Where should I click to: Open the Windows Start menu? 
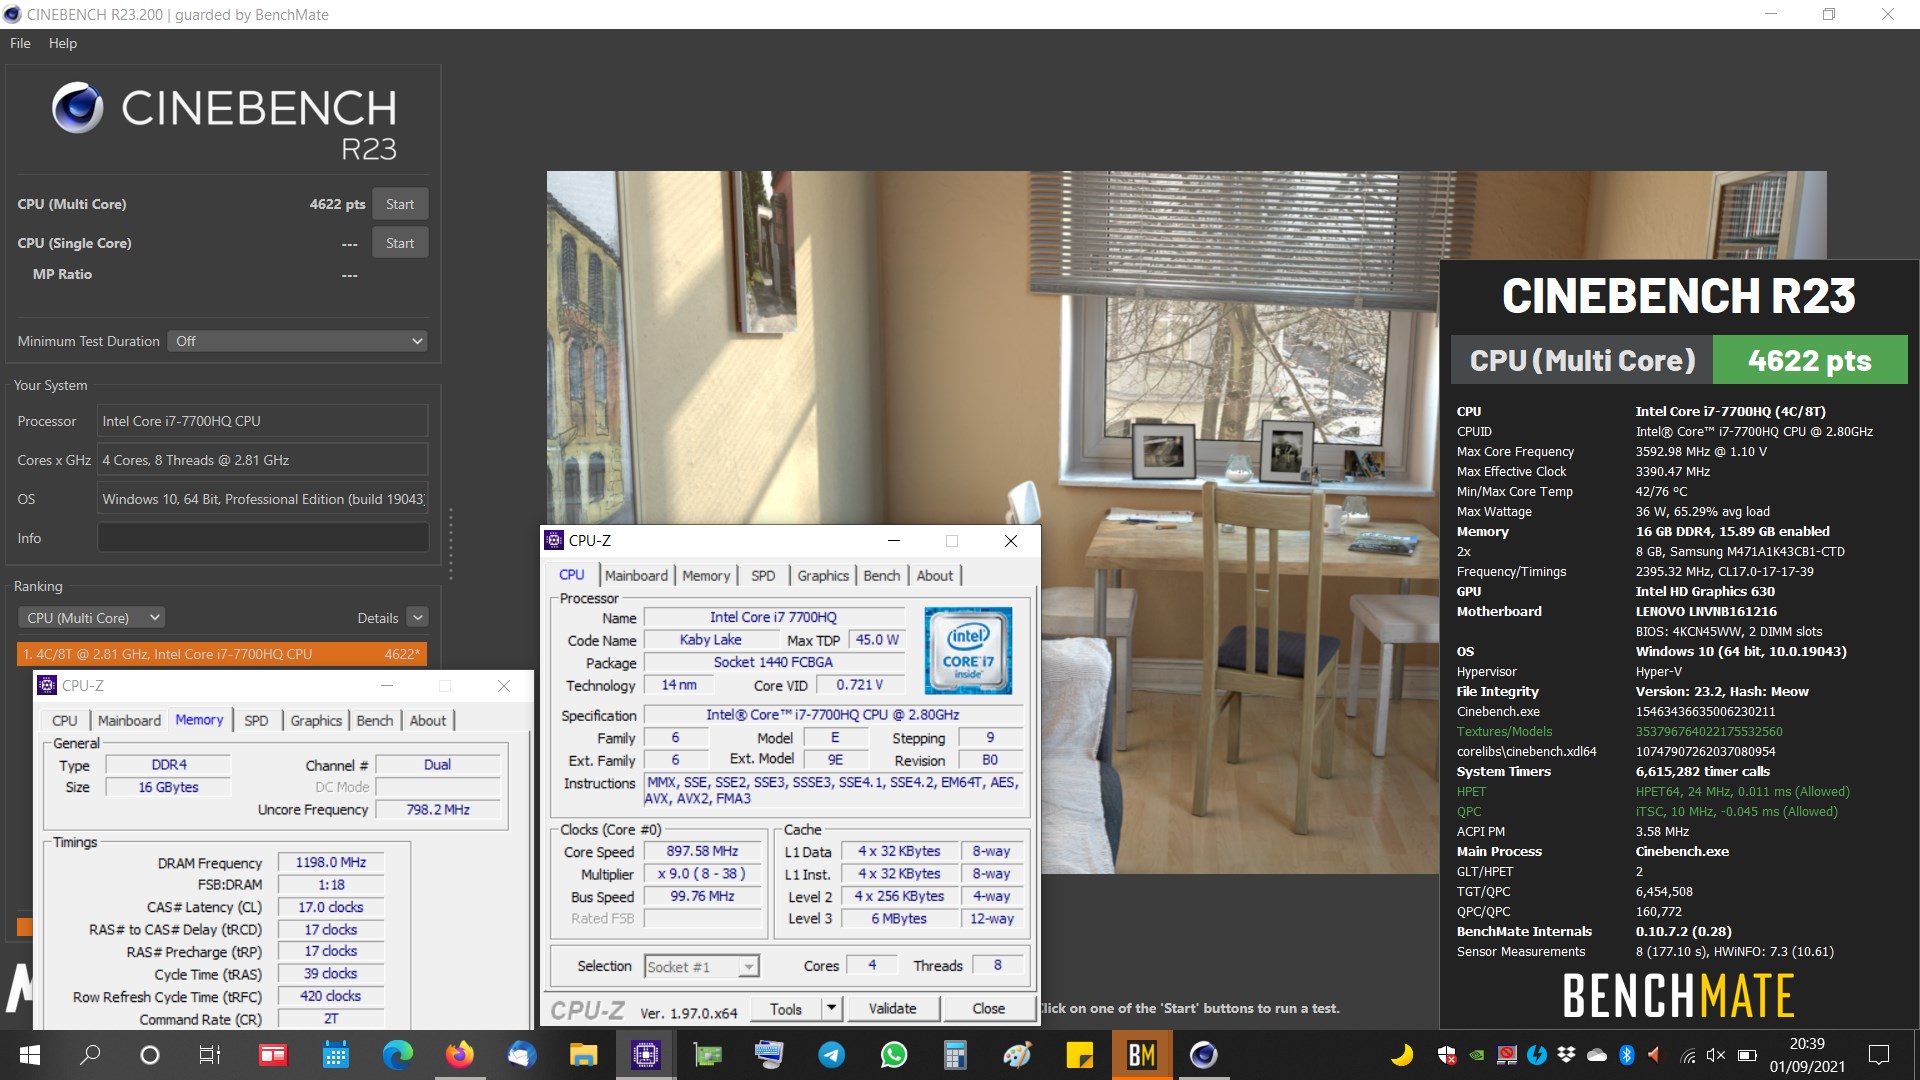pos(29,1055)
